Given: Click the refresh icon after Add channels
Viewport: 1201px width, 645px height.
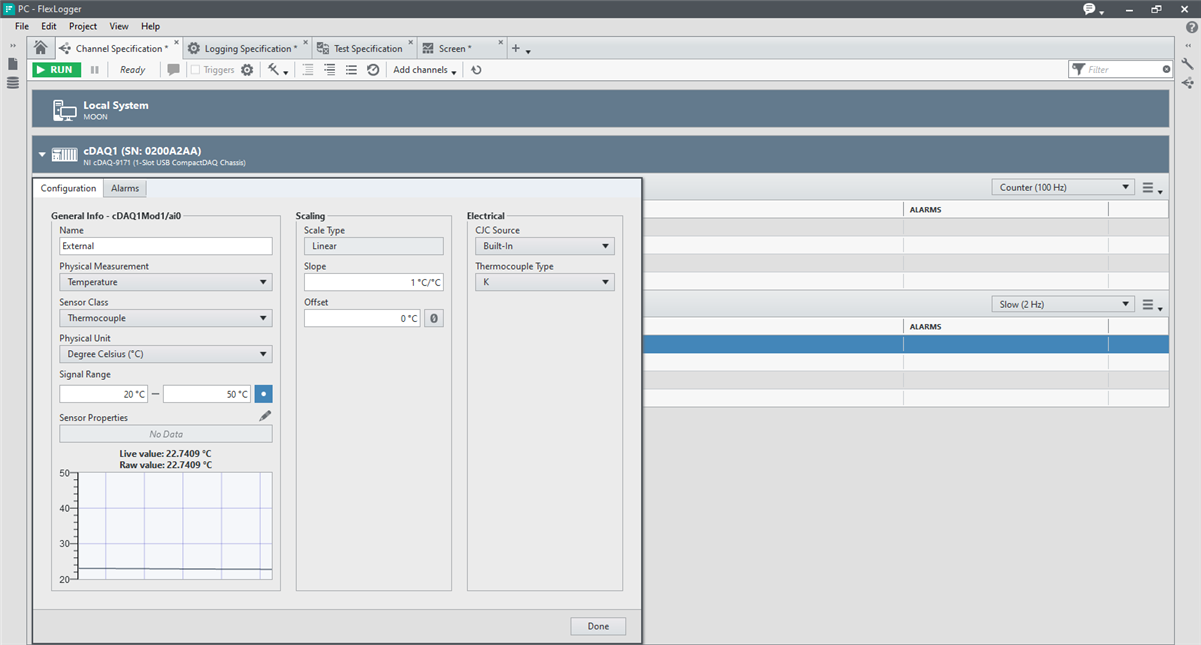Looking at the screenshot, I should click(x=476, y=70).
